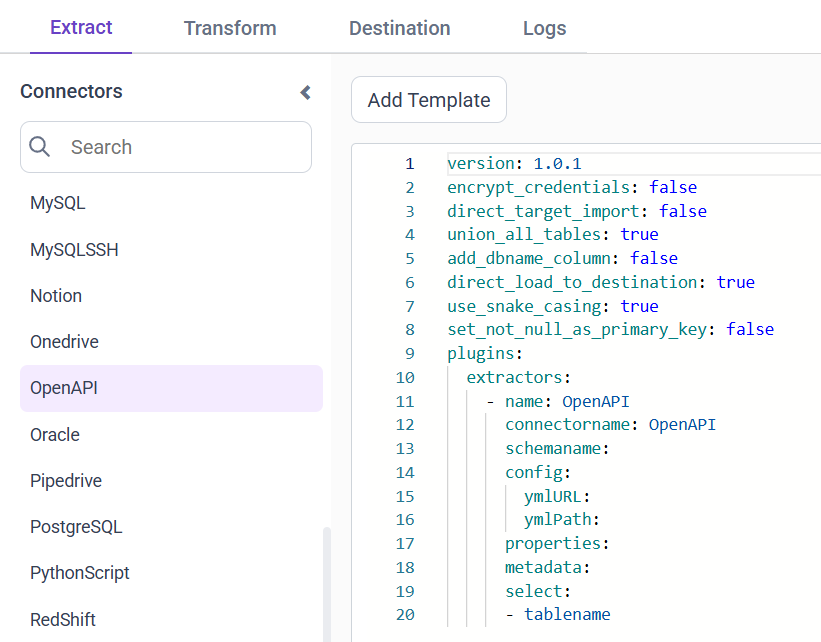Click the name: OpenAPI line

click(x=558, y=402)
